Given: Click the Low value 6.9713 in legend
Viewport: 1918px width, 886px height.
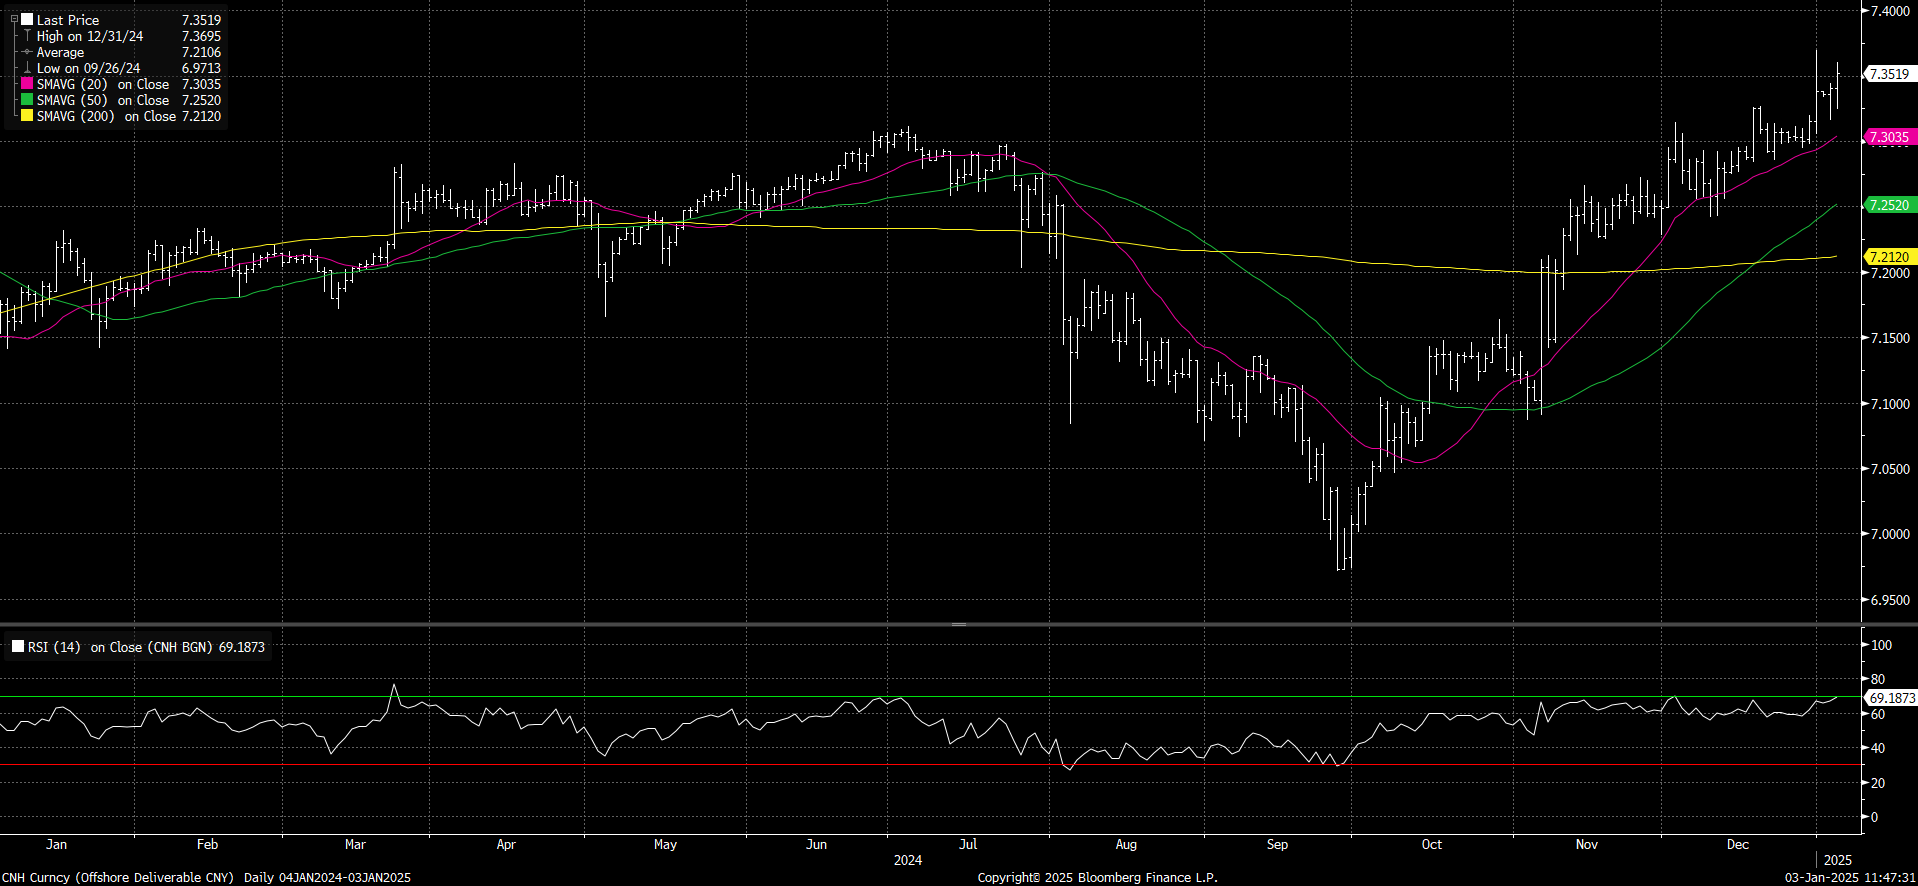Looking at the screenshot, I should tap(201, 68).
